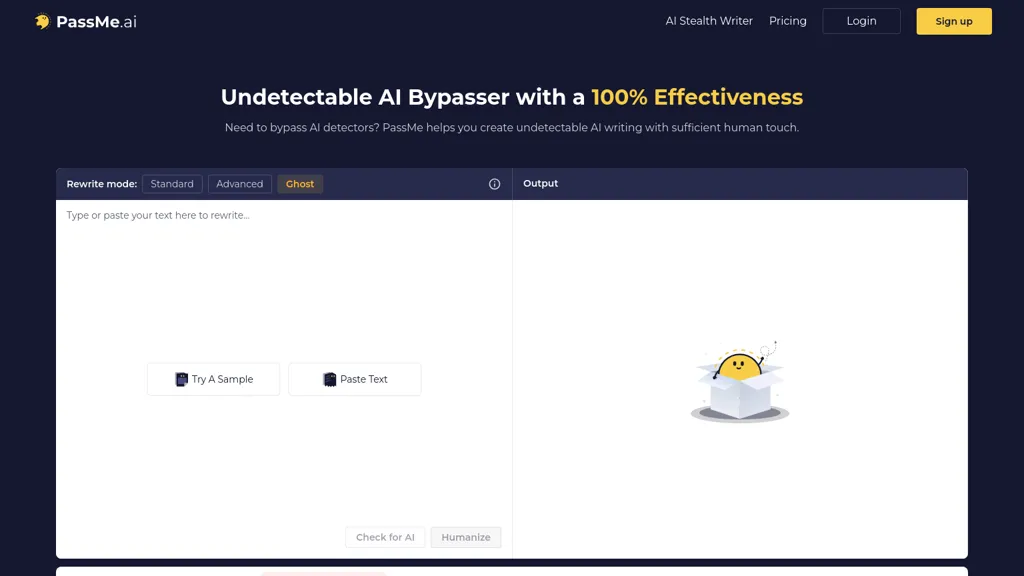Click the document icon on Try A Sample
Viewport: 1024px width, 576px height.
point(182,380)
